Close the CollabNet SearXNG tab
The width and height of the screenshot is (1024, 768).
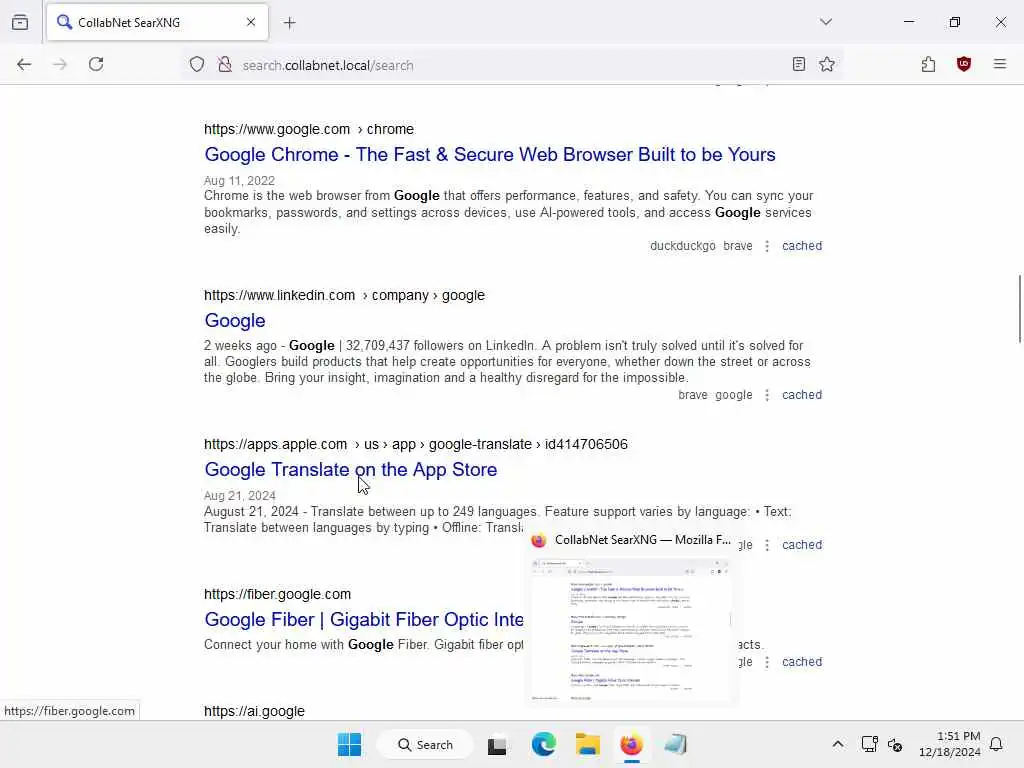pos(251,22)
